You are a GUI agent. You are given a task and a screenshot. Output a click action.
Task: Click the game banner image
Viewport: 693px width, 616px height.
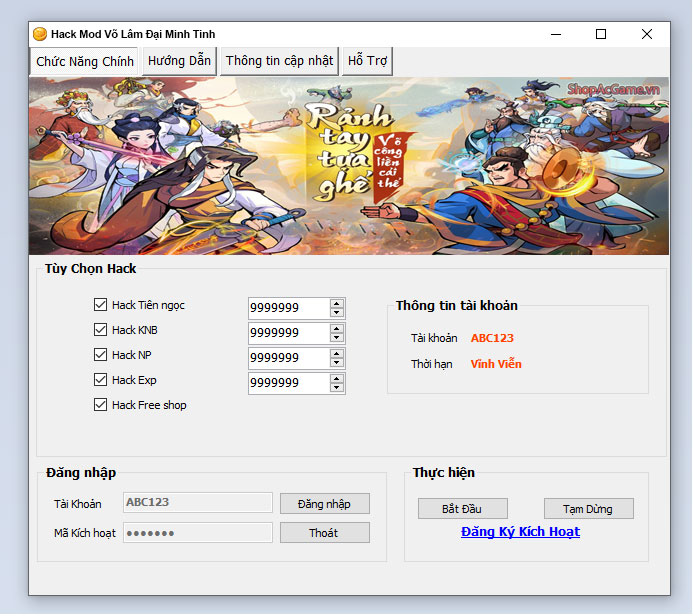(349, 166)
